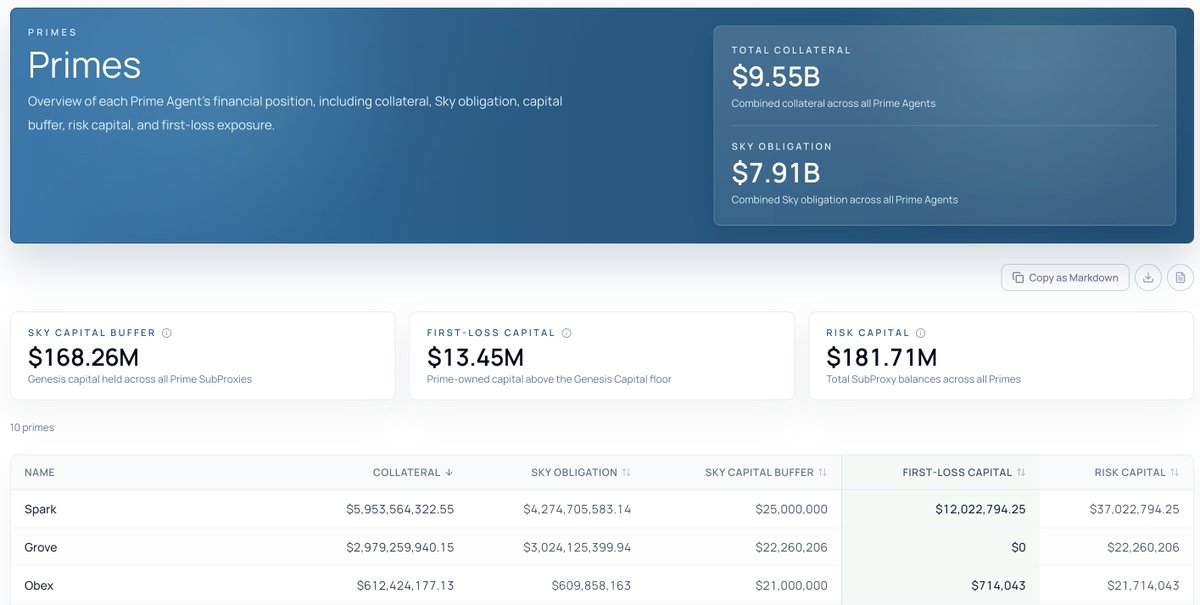The width and height of the screenshot is (1200, 605).
Task: Select Spark first-loss capital $12,022,794.25
Action: [x=981, y=509]
